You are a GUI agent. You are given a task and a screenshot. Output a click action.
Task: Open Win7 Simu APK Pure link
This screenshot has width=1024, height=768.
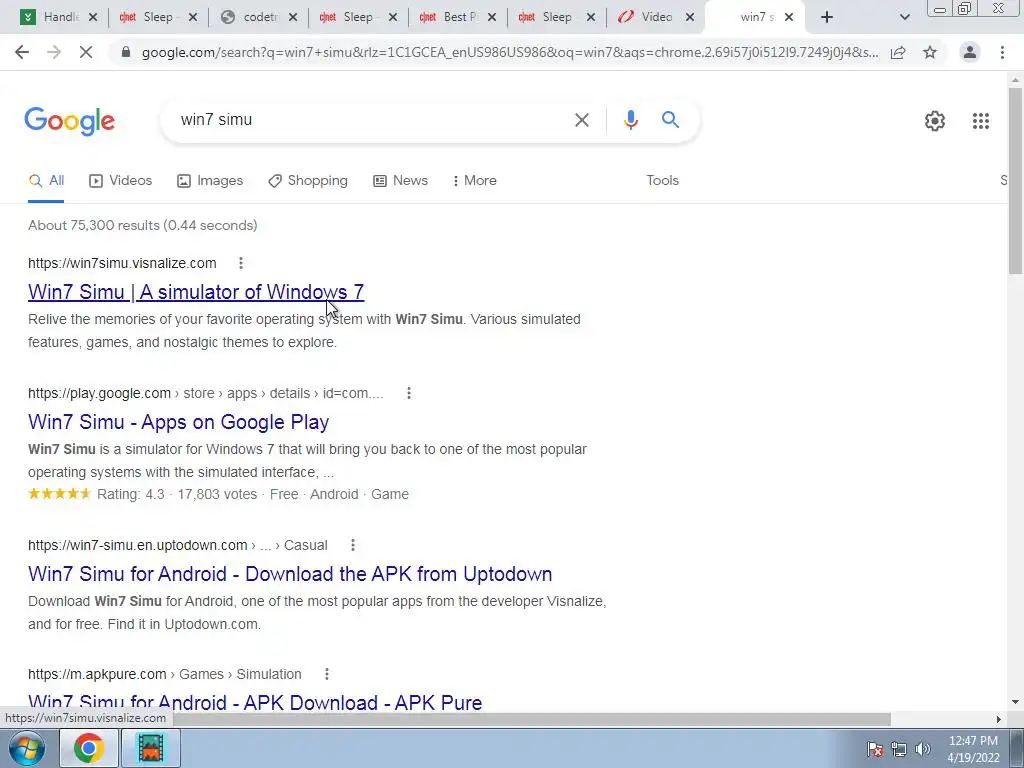(x=255, y=703)
